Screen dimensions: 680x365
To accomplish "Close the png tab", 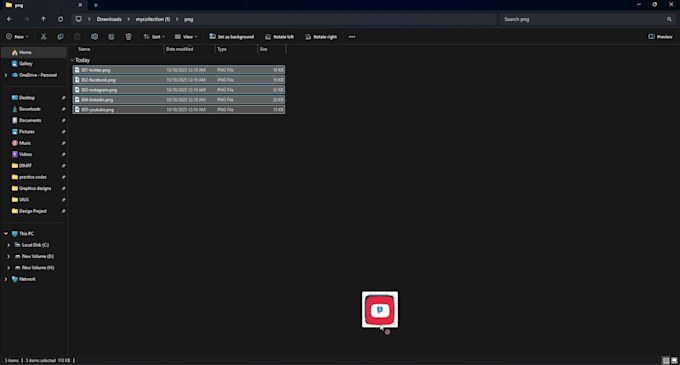I will point(80,5).
